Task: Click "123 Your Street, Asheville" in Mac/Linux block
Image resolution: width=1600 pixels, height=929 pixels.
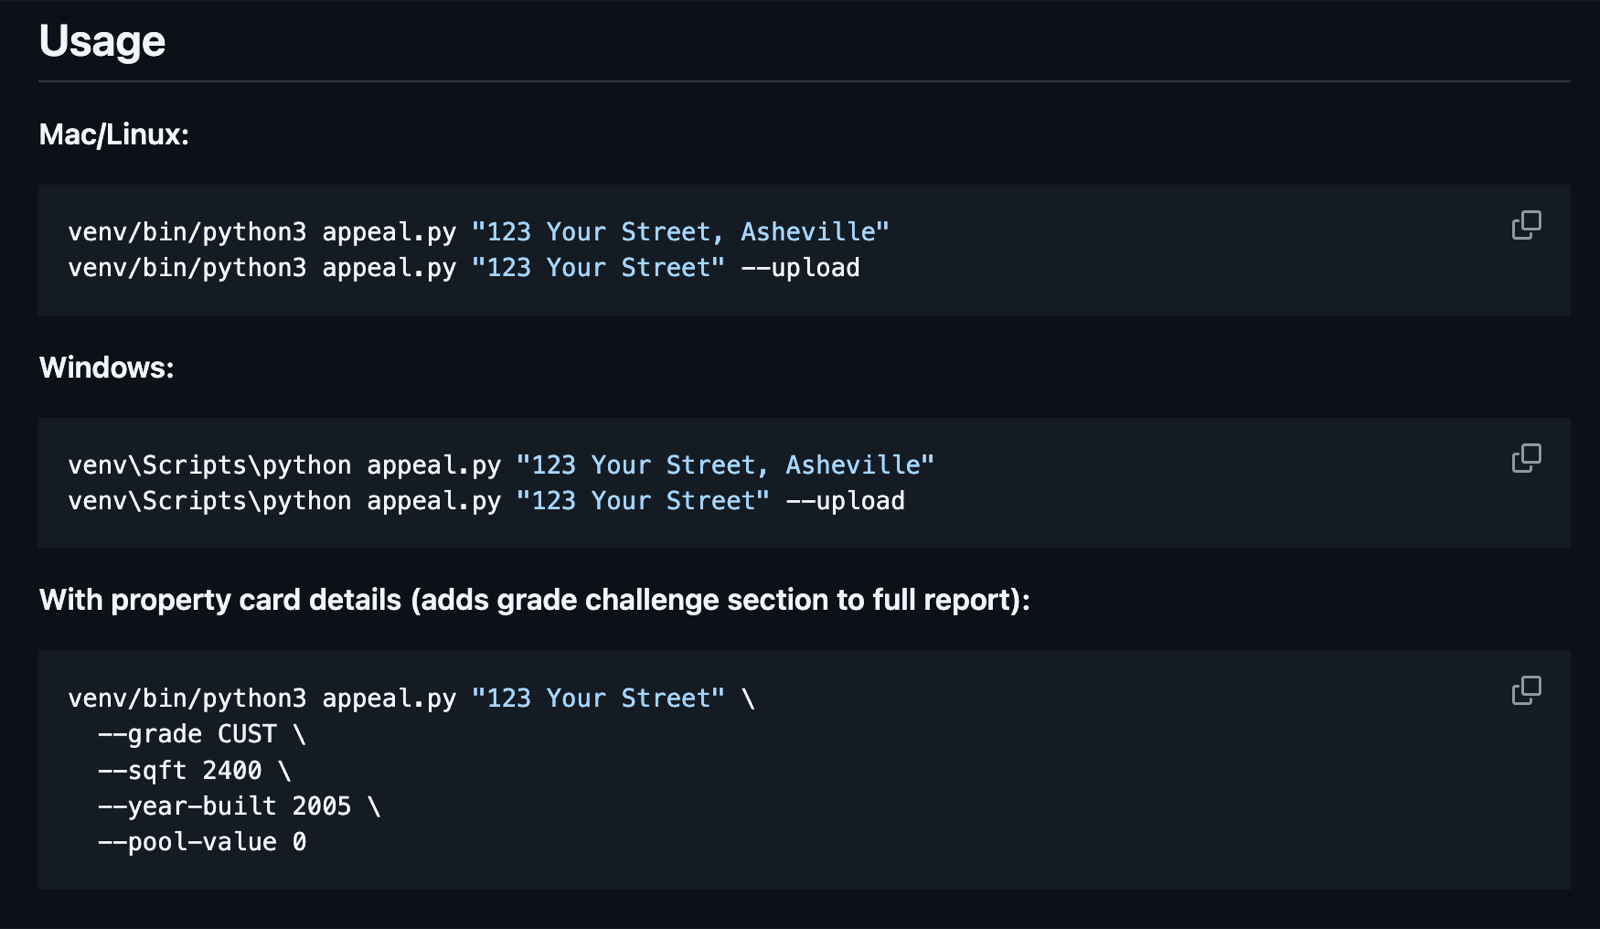Action: coord(680,232)
